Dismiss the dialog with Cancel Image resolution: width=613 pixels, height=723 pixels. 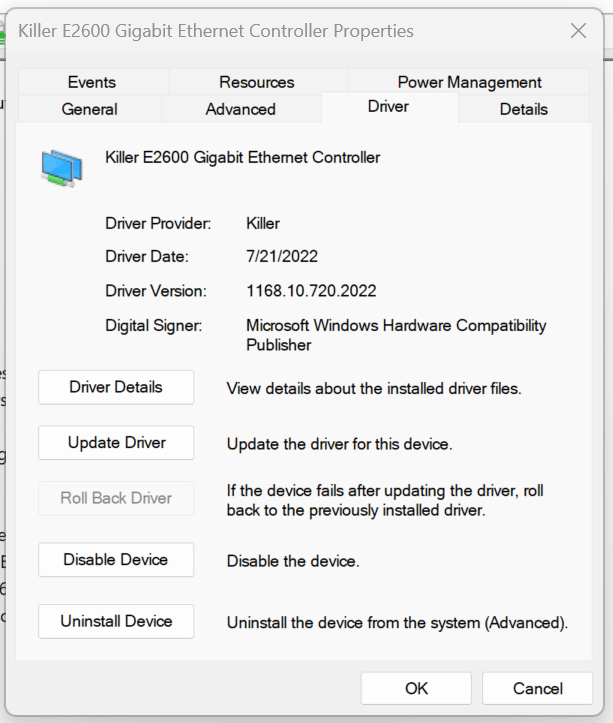click(537, 688)
